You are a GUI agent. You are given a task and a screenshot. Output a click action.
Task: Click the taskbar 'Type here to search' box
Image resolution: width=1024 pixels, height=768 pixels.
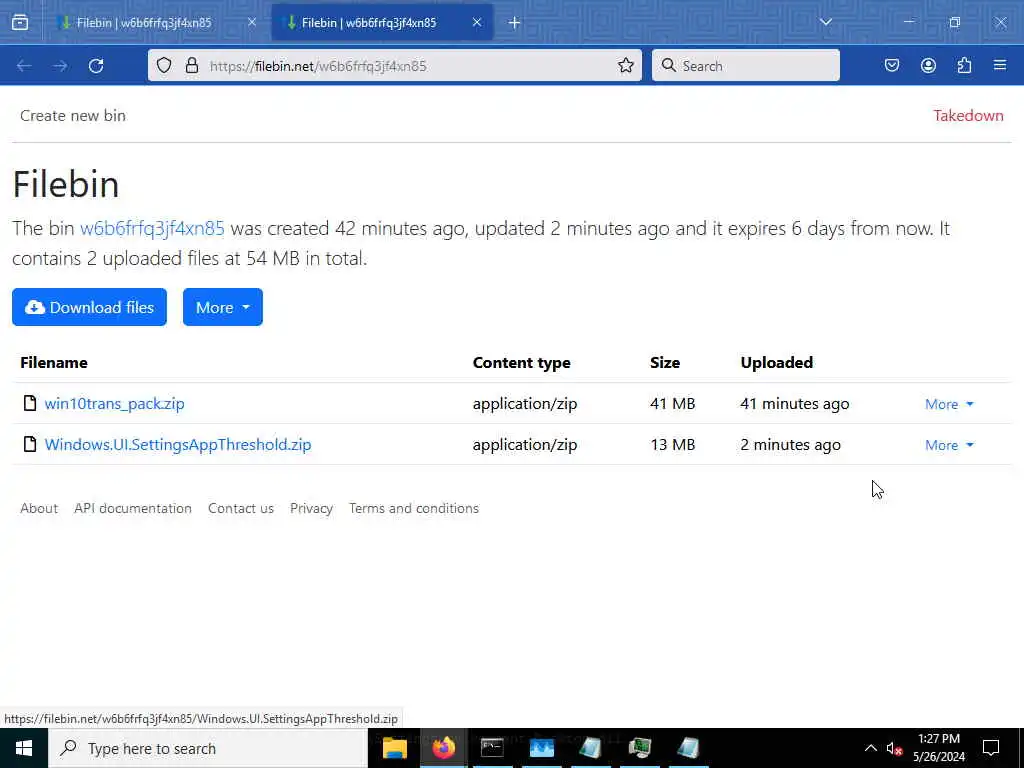coord(208,748)
